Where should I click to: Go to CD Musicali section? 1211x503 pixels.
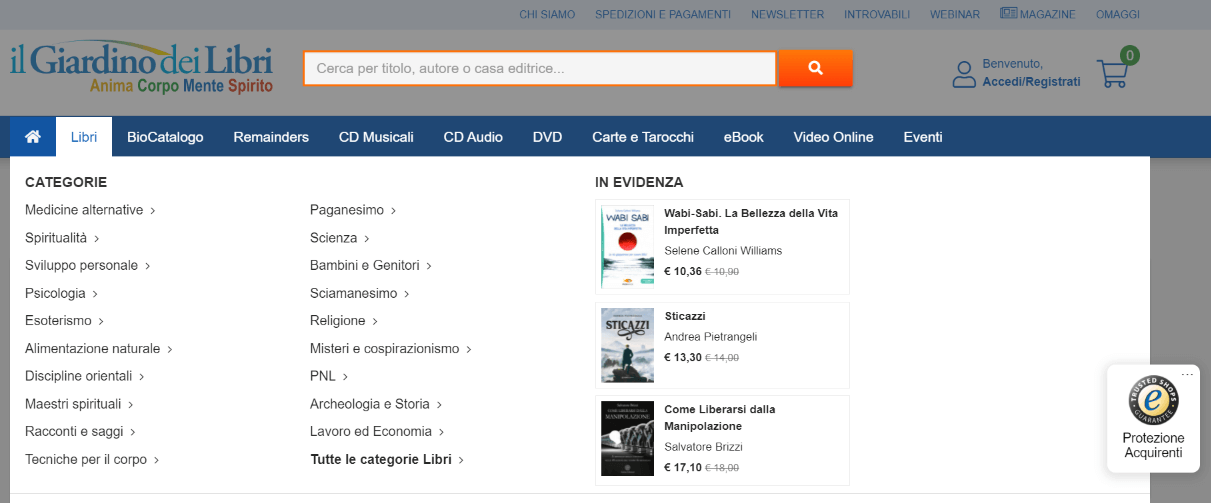(376, 137)
